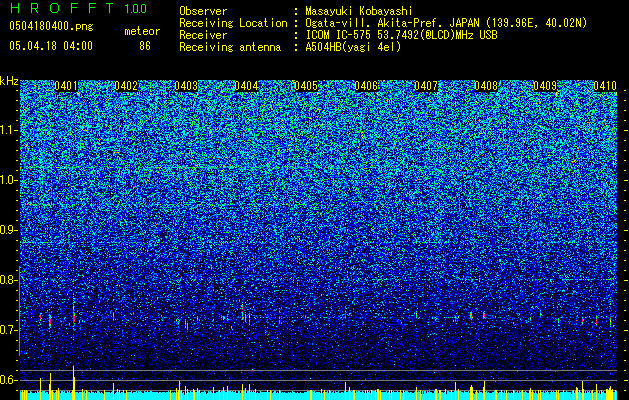
Task: Select the file name 0504180400.png
Action: click(51, 26)
